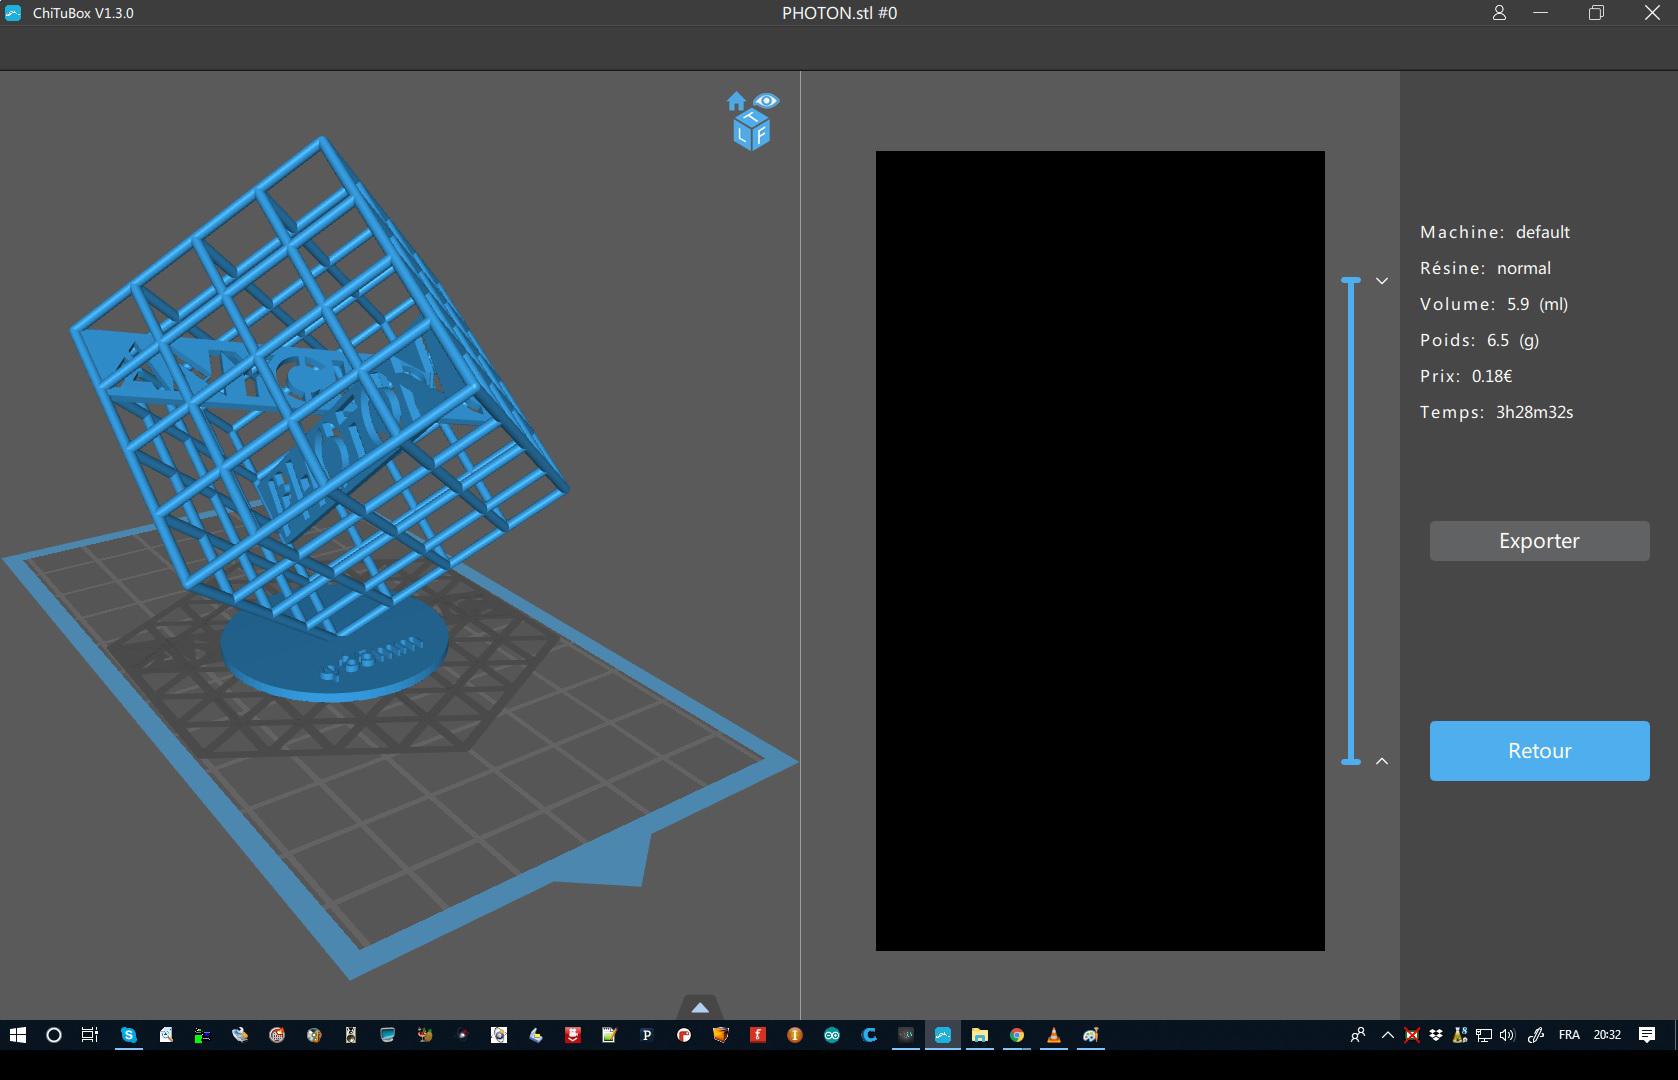Open the Dropbox tray icon

1436,1035
